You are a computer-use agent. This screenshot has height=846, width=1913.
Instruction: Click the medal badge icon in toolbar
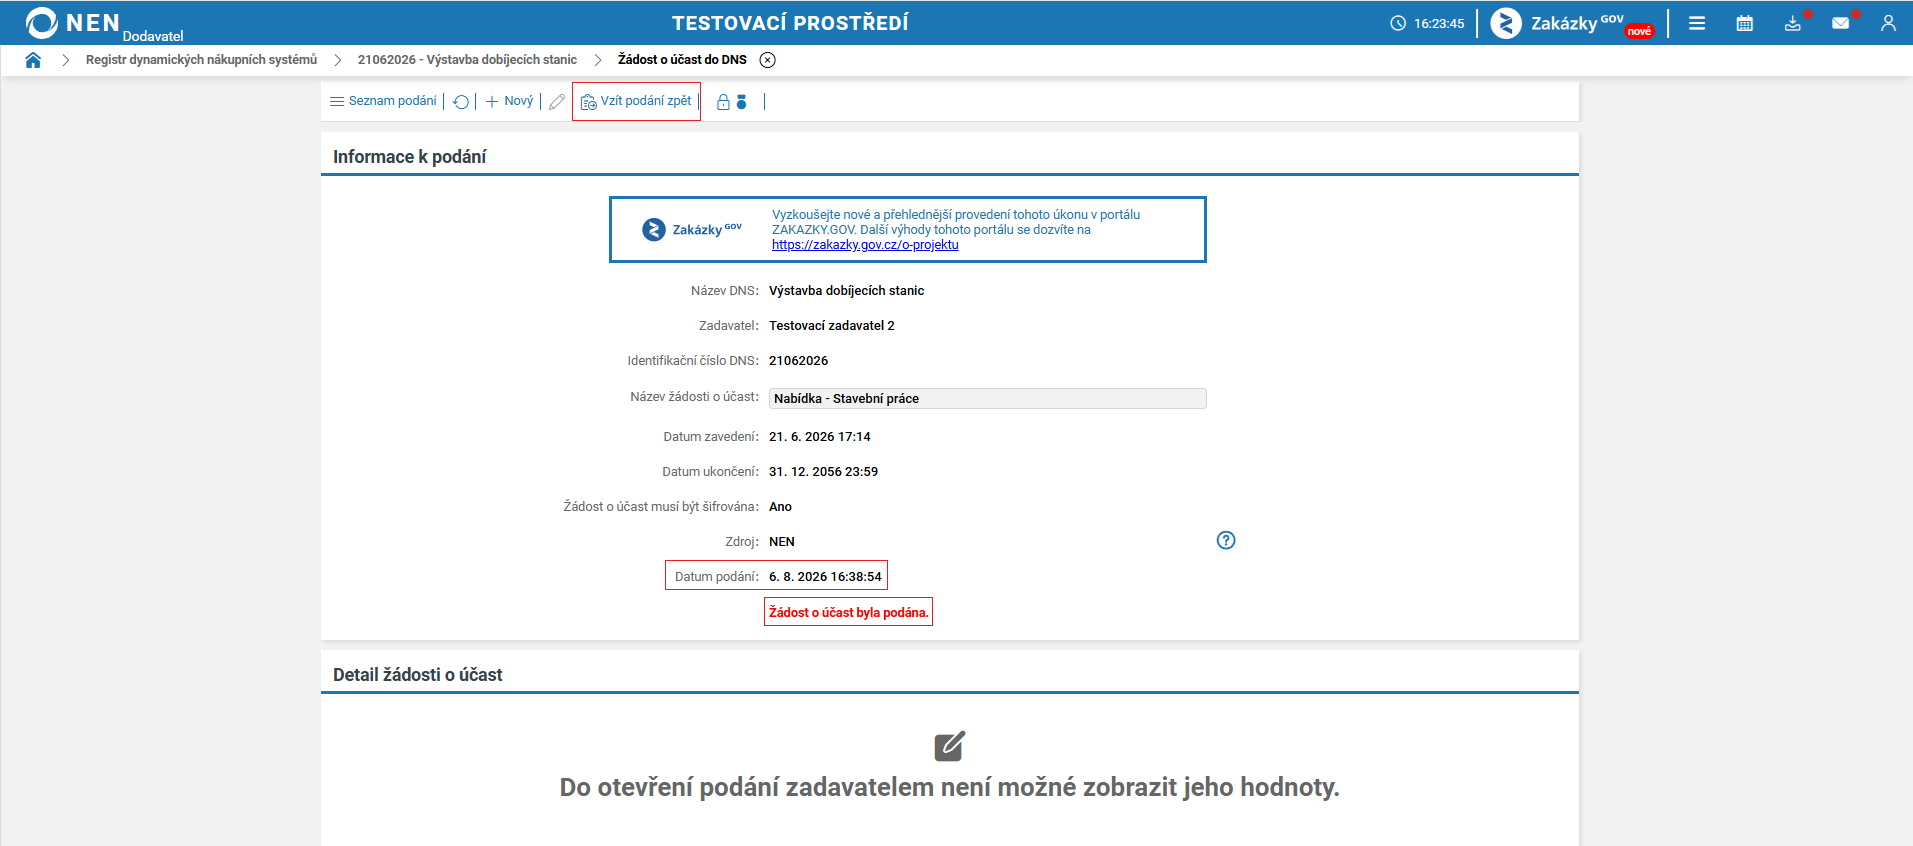click(x=741, y=102)
